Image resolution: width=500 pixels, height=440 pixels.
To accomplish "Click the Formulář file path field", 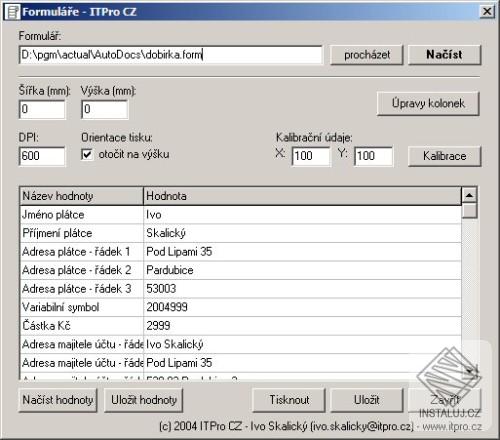I will tap(171, 55).
